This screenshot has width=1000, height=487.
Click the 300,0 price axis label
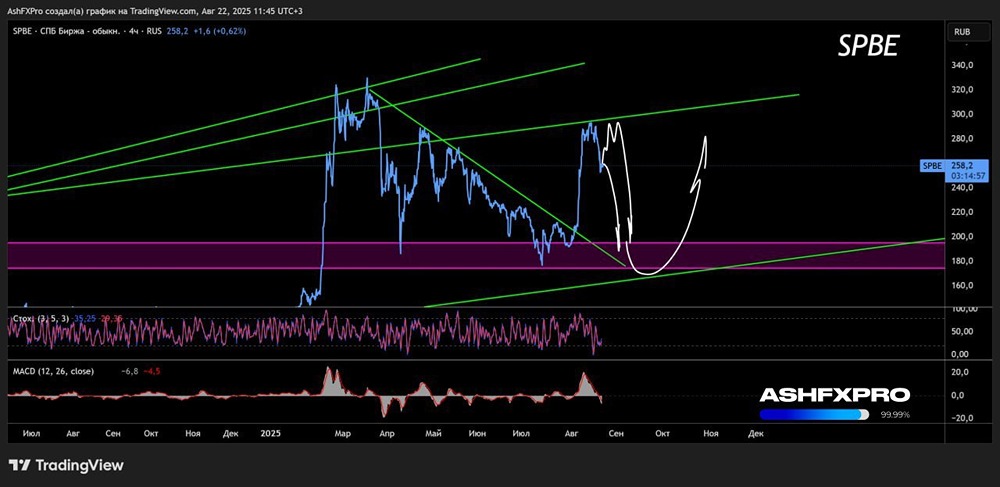click(x=962, y=115)
